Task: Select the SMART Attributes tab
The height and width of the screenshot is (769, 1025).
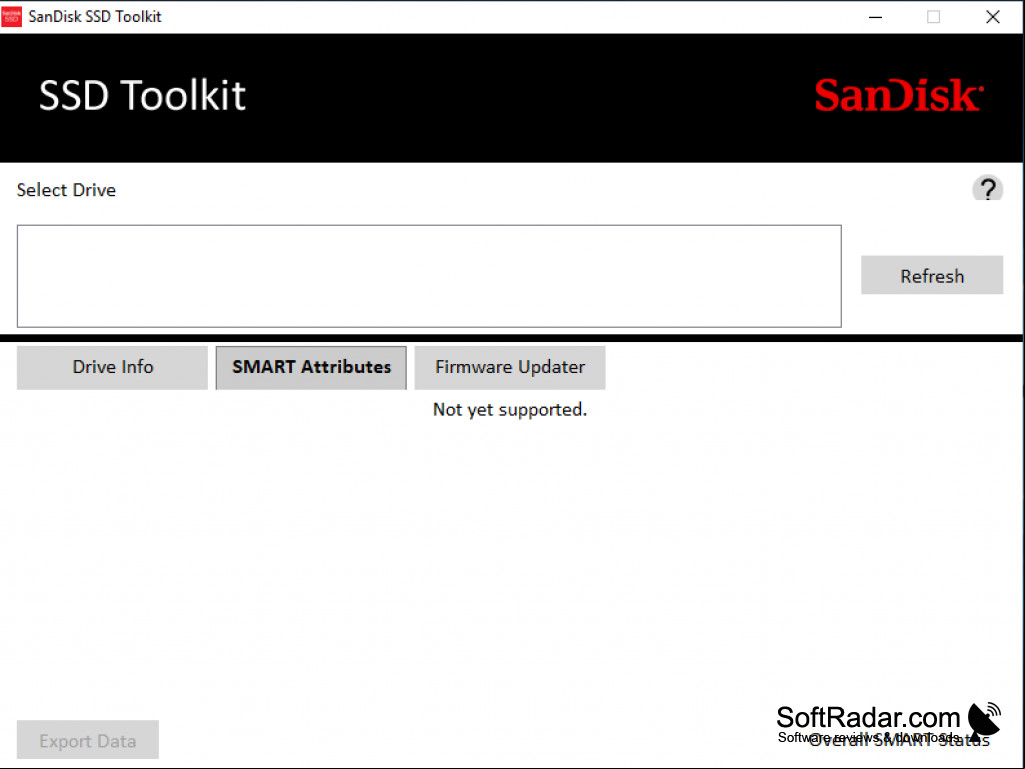Action: coord(311,367)
